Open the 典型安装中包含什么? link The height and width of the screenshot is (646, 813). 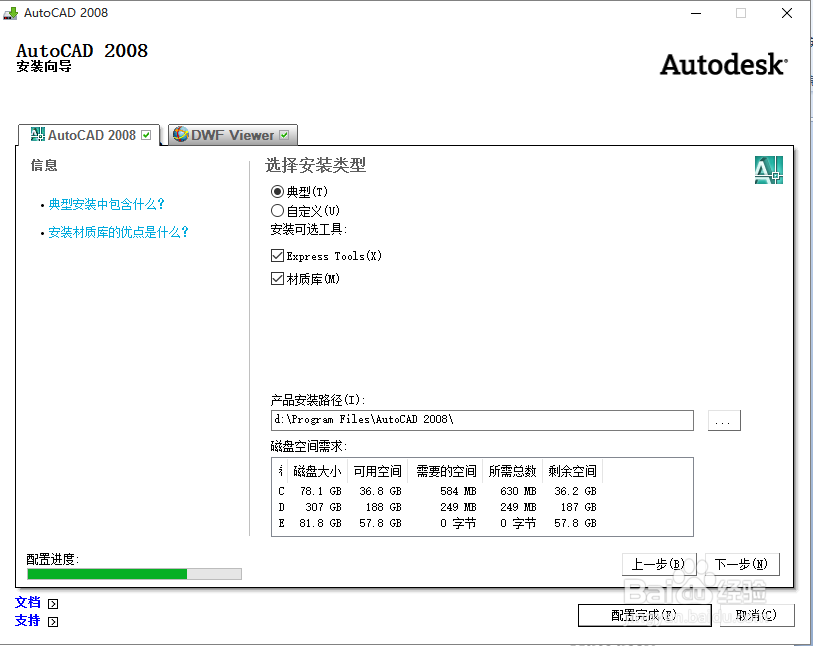coord(106,204)
